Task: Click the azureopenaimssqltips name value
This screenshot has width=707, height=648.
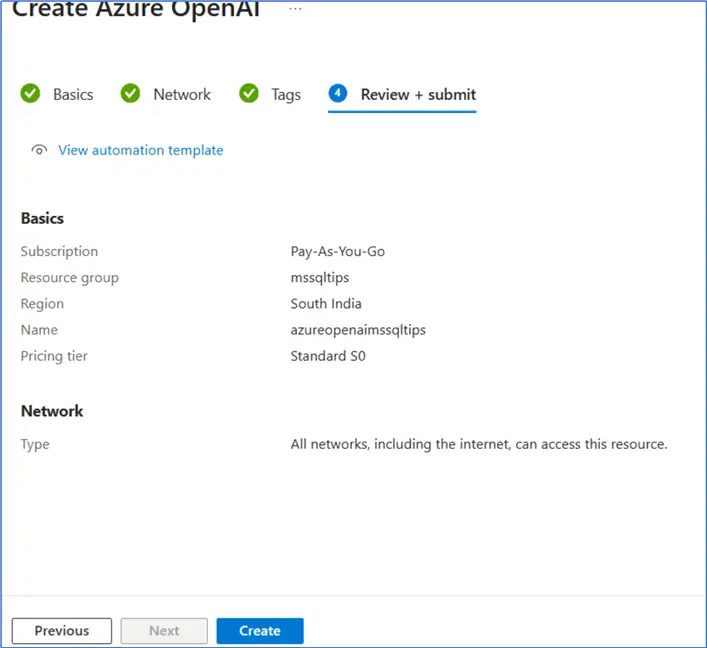Action: (x=358, y=330)
